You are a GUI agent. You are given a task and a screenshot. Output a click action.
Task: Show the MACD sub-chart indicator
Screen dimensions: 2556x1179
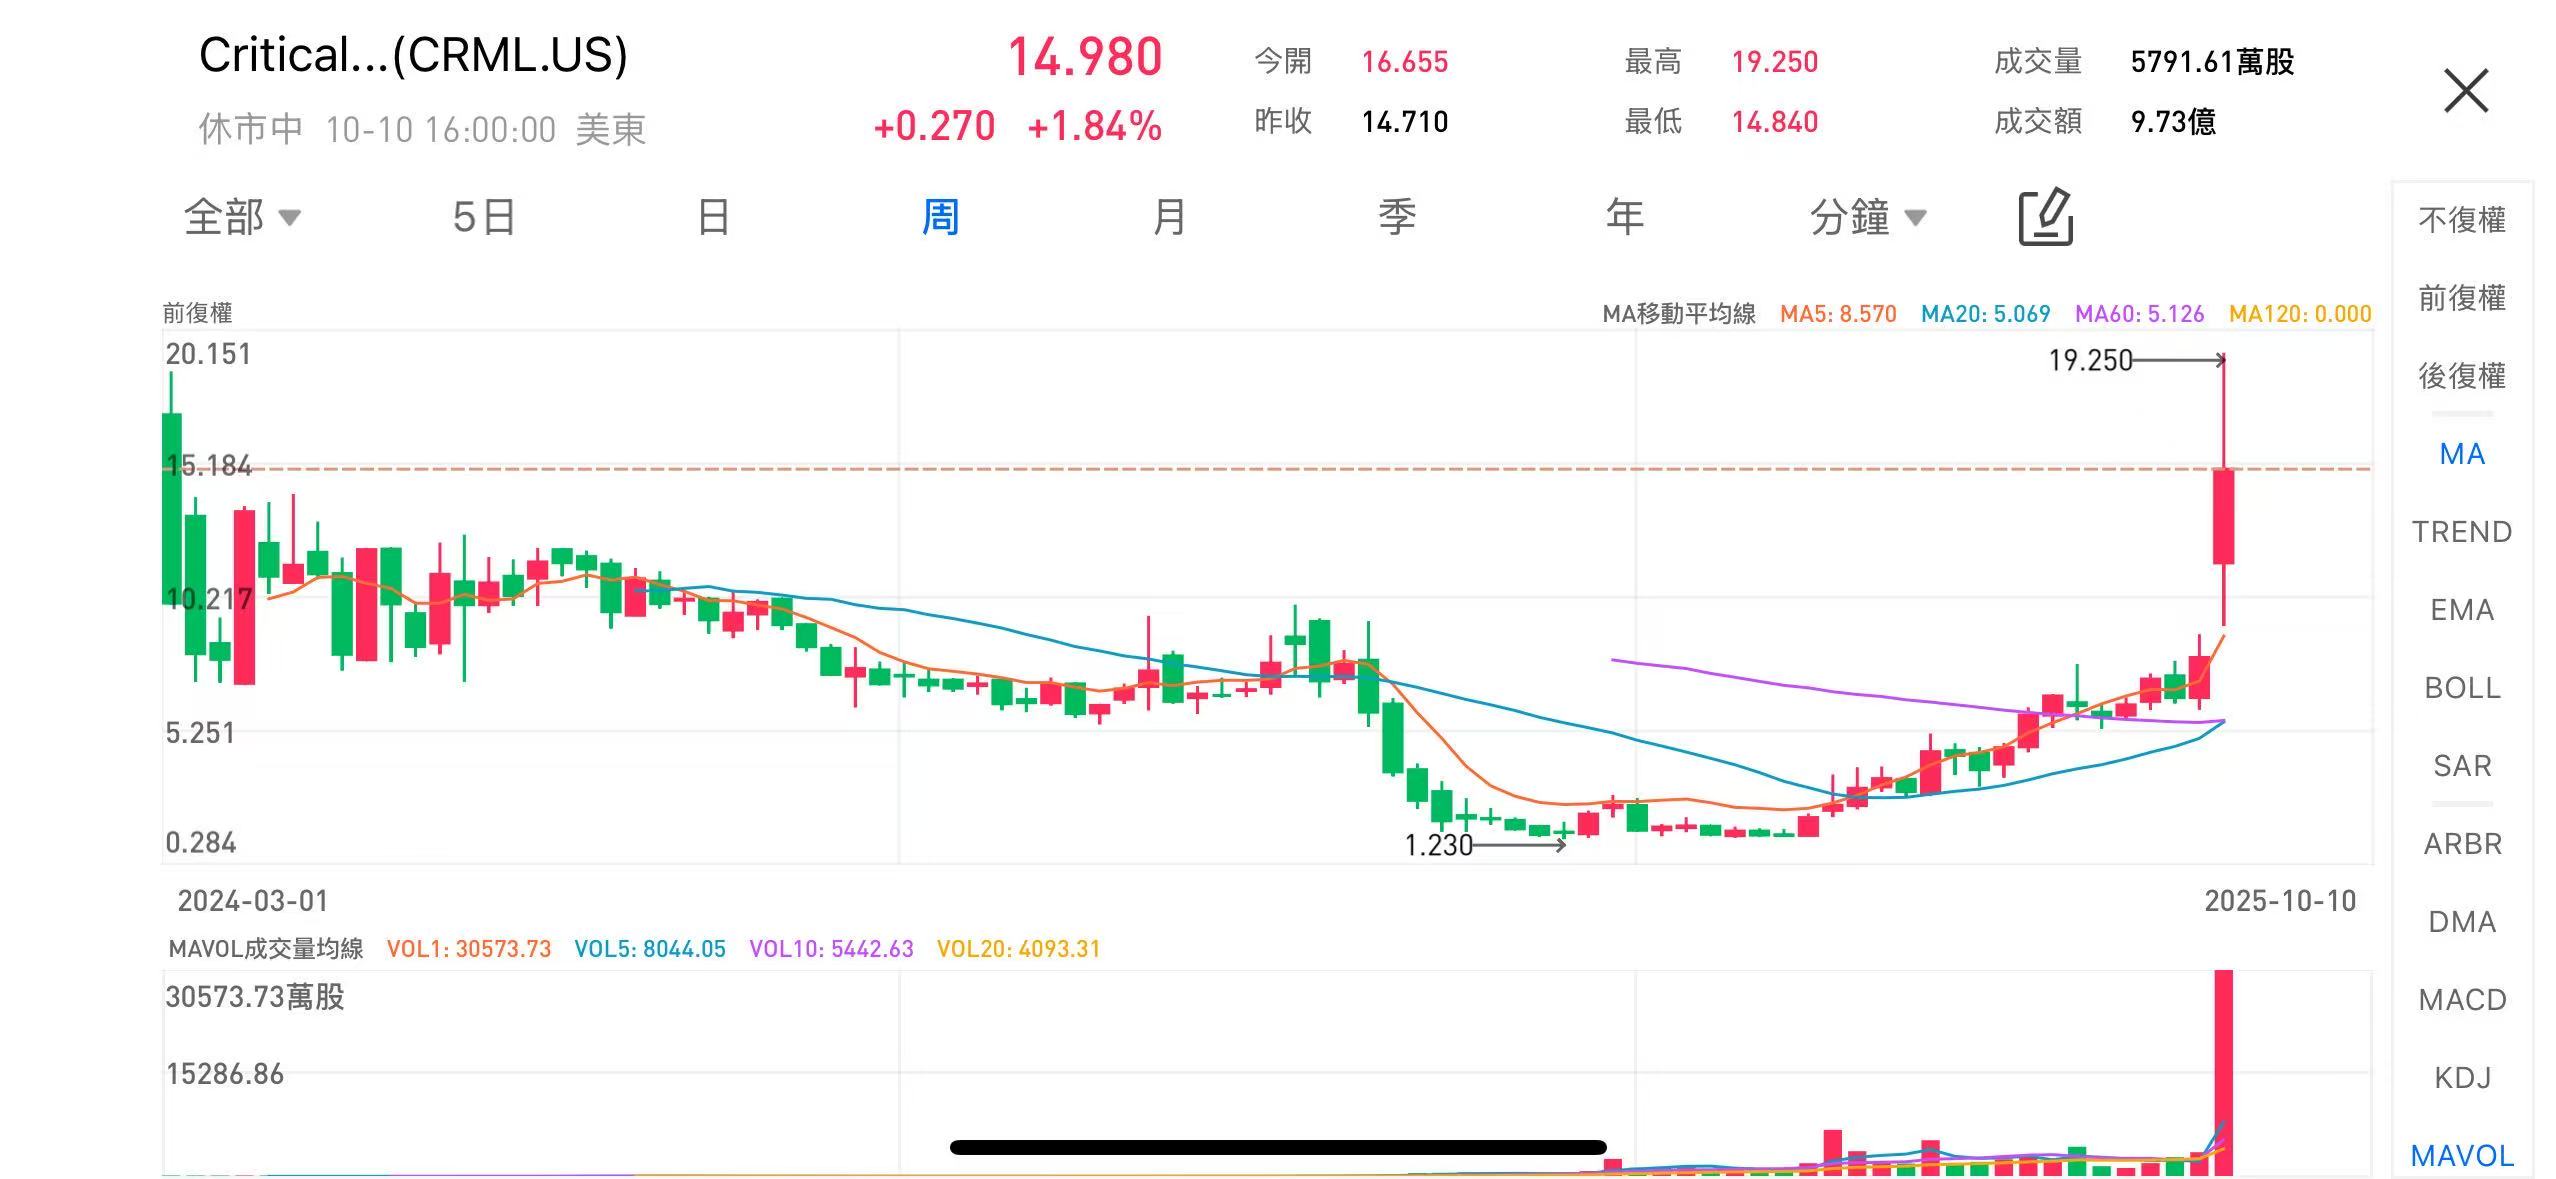pyautogui.click(x=2461, y=1000)
